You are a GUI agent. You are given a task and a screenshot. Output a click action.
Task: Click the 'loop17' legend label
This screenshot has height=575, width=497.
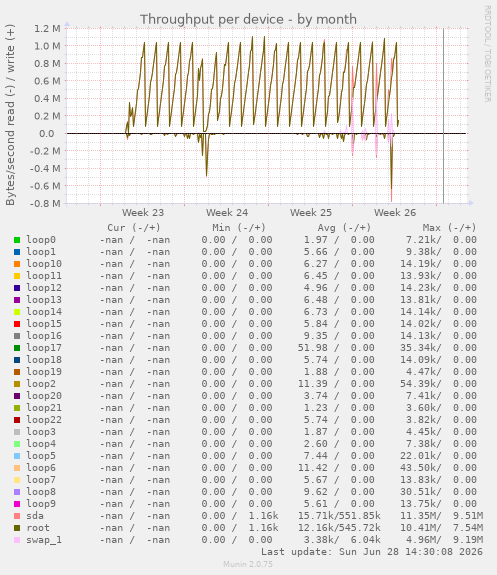click(44, 348)
